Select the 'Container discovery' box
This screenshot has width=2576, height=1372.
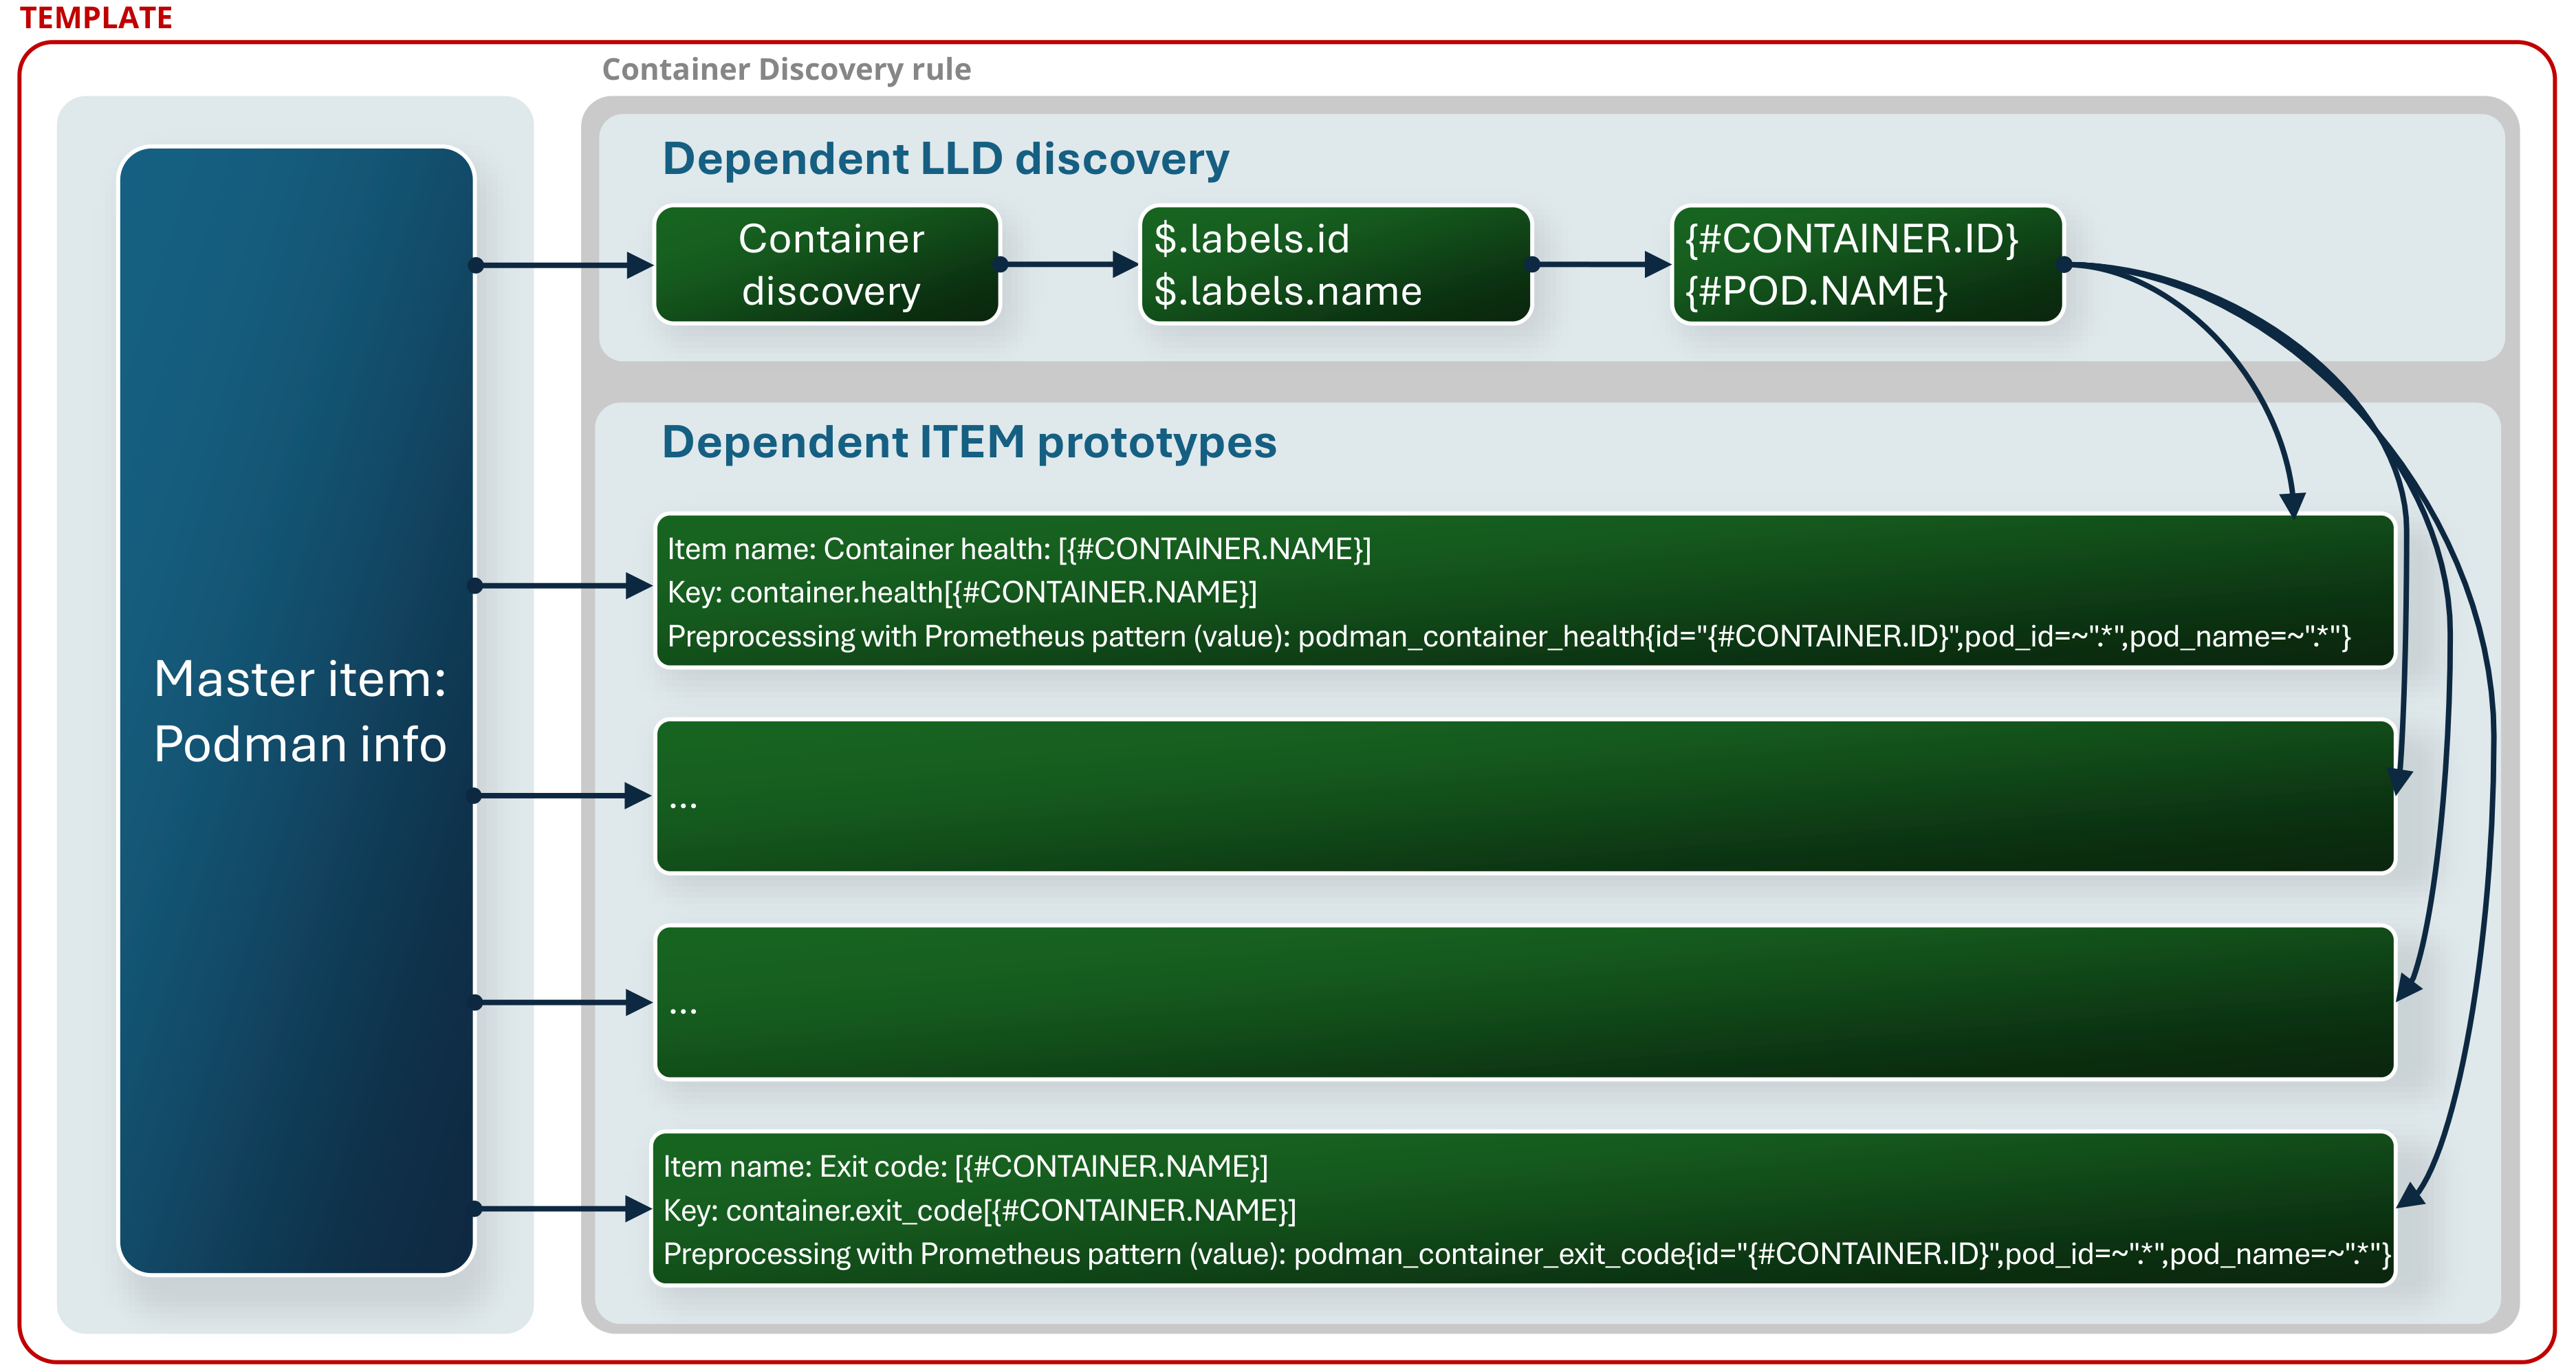coord(828,265)
